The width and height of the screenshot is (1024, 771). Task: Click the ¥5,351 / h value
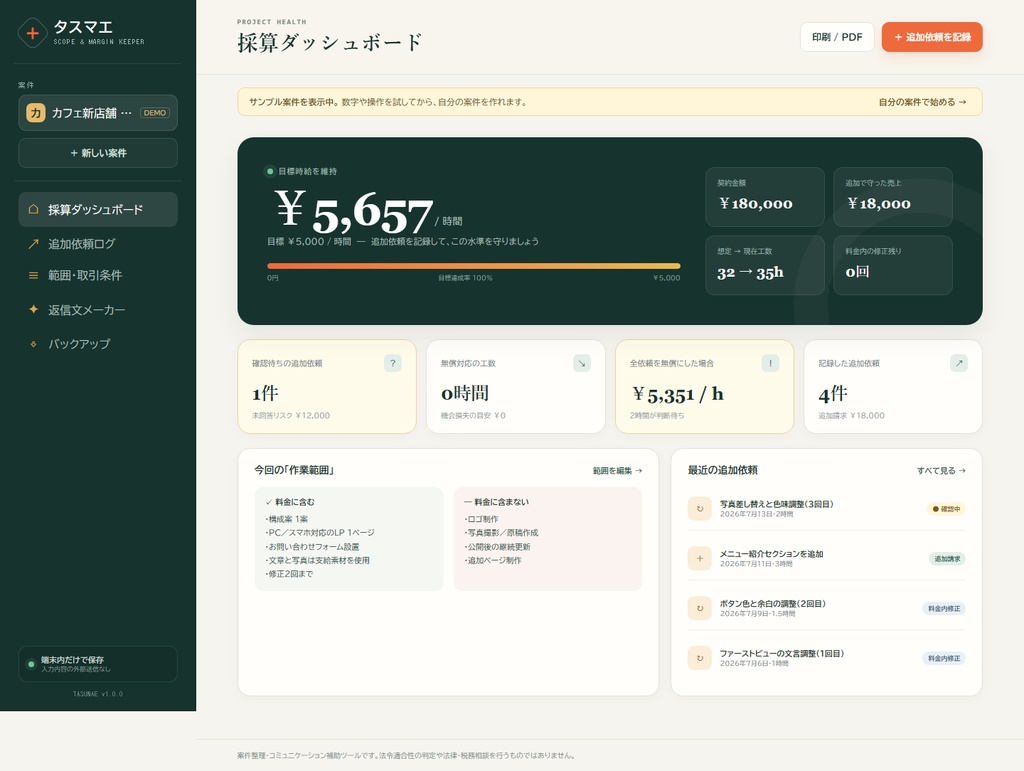coord(678,394)
